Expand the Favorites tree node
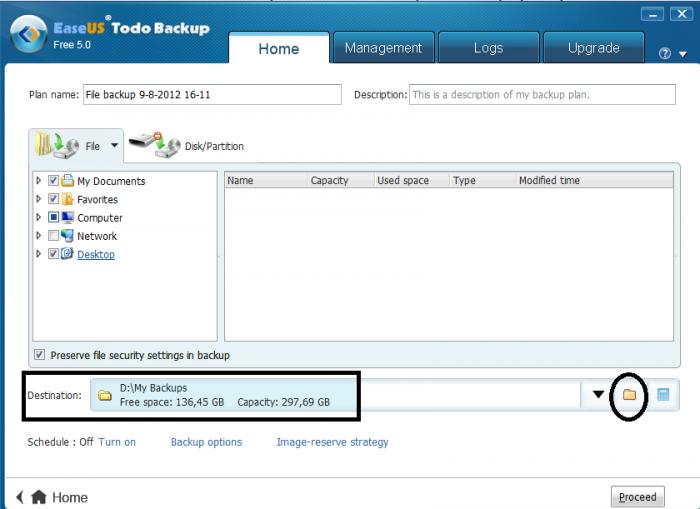The height and width of the screenshot is (509, 700). coord(39,199)
